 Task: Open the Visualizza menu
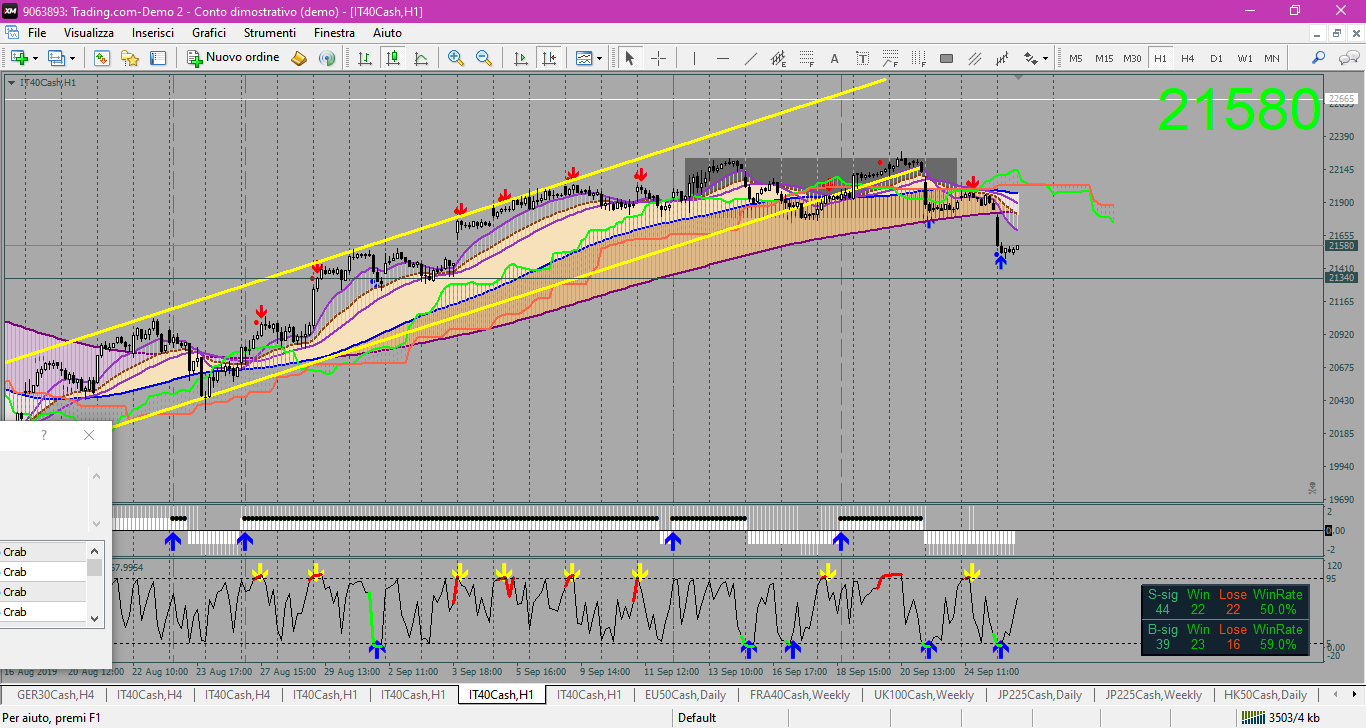click(89, 33)
